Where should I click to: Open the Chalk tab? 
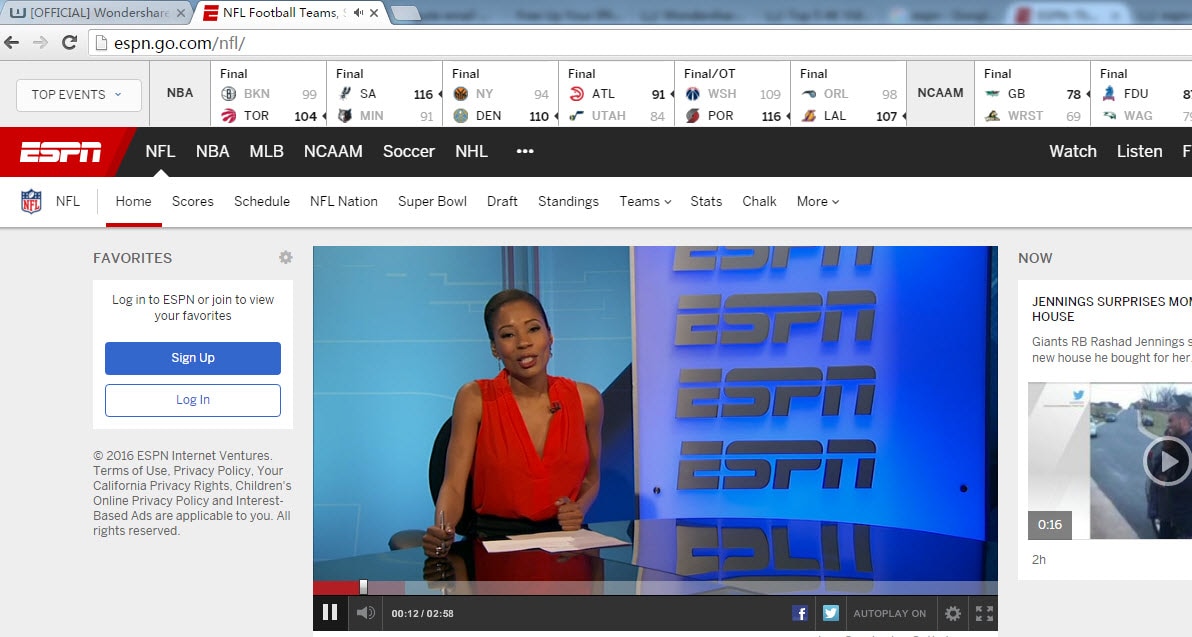click(x=759, y=201)
